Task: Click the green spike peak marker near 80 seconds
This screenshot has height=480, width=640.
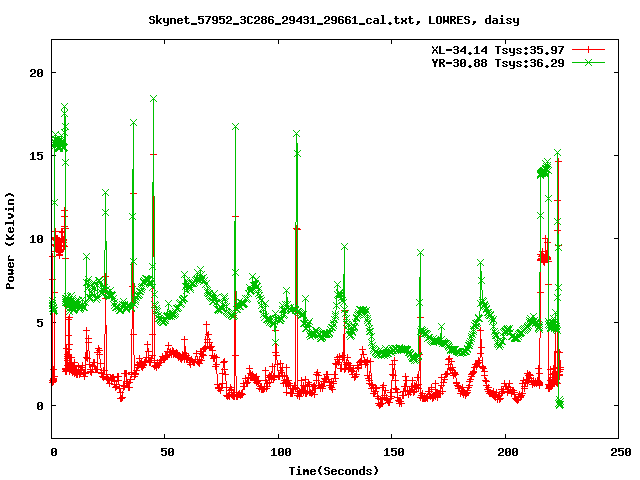Action: 236,127
